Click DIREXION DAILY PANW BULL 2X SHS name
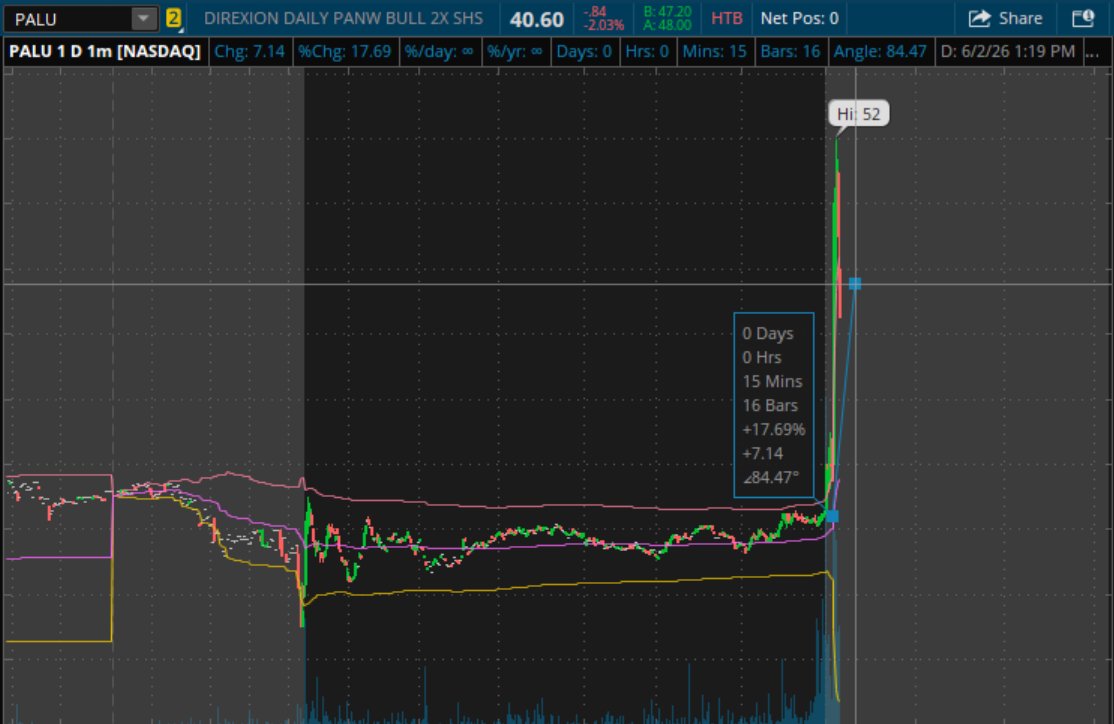1114x724 pixels. pos(343,18)
